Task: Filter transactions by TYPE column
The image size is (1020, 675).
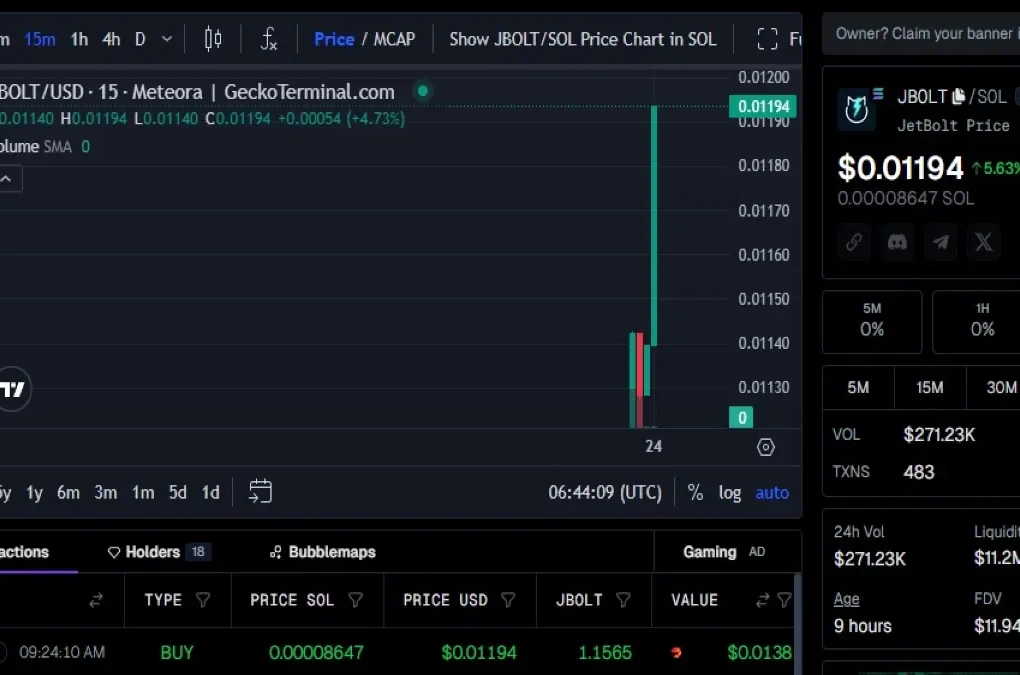Action: coord(203,600)
